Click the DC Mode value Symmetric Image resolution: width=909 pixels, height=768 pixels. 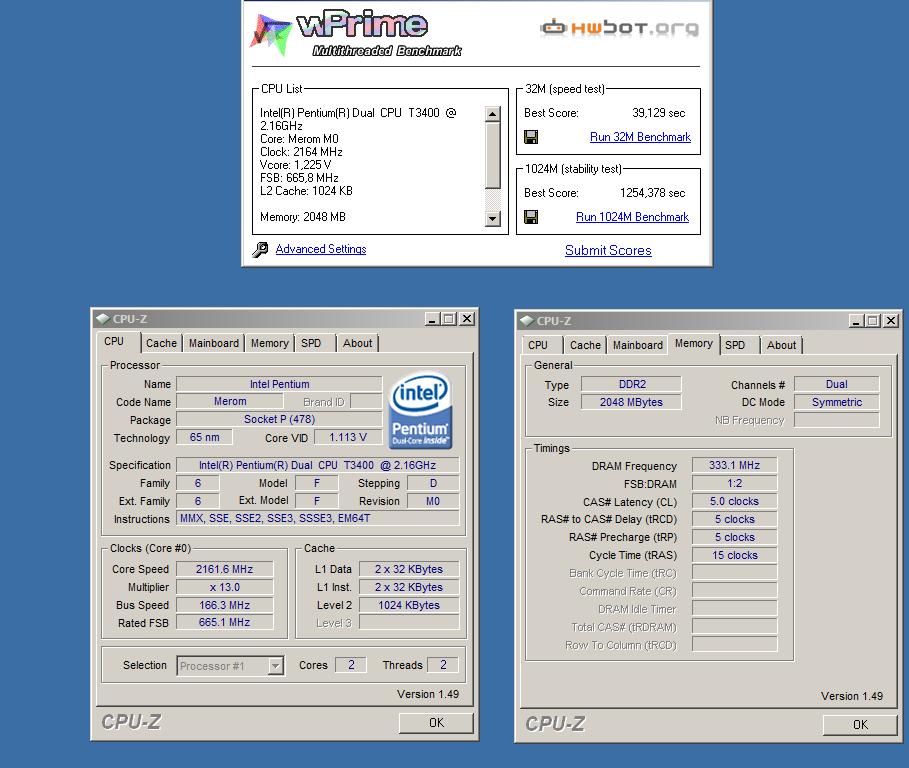click(837, 402)
